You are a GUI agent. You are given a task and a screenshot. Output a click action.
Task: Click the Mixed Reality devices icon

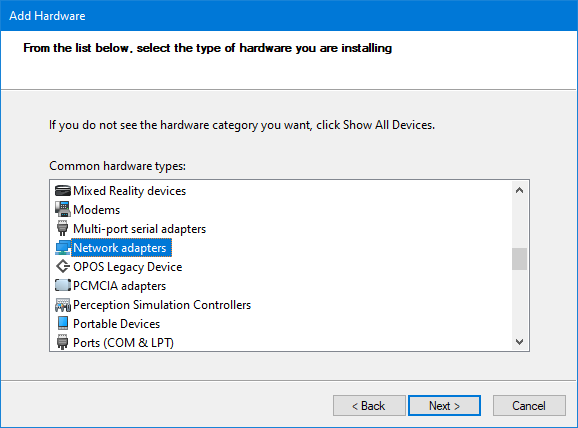[x=63, y=191]
